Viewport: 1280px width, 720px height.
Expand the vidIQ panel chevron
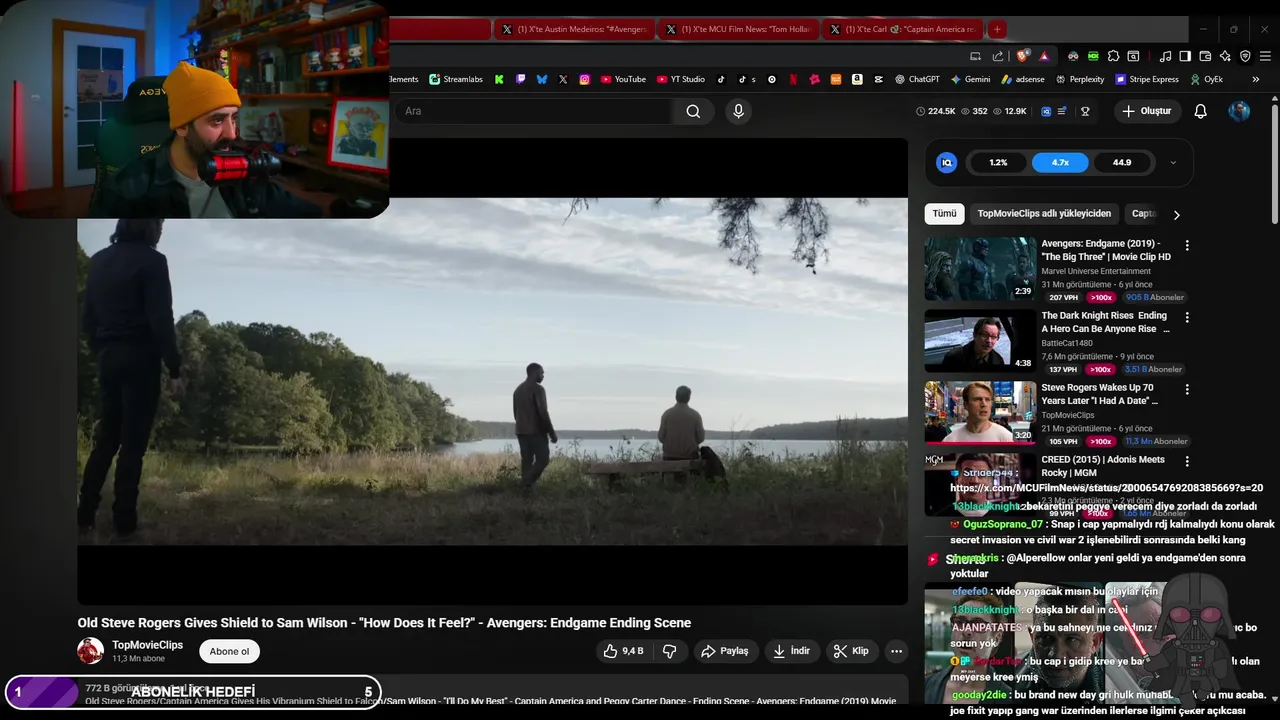pyautogui.click(x=1173, y=162)
